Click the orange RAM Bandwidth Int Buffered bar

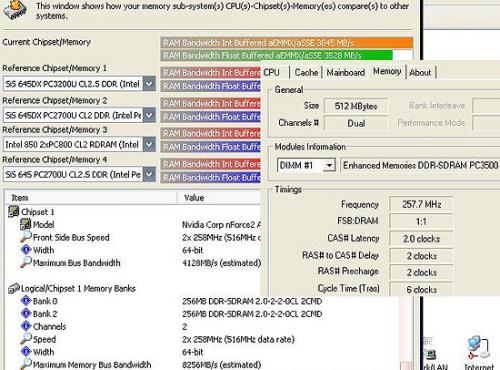click(287, 43)
